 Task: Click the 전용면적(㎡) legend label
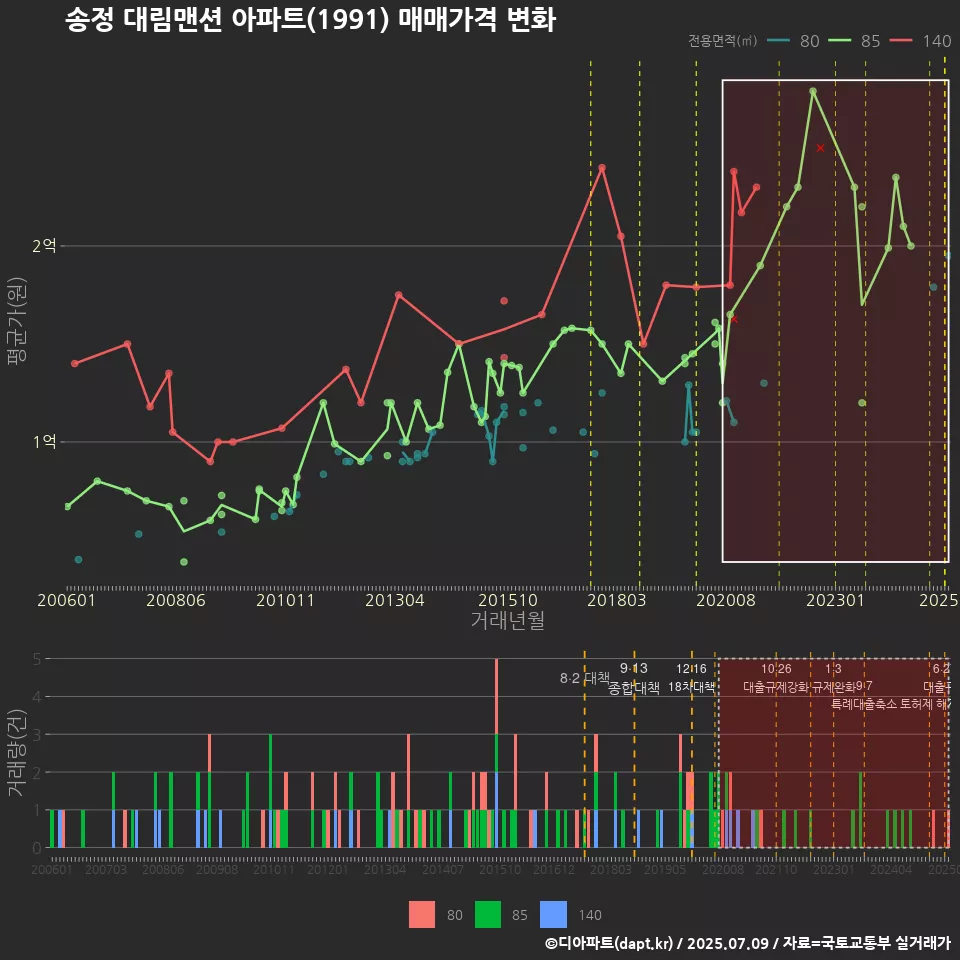[722, 41]
